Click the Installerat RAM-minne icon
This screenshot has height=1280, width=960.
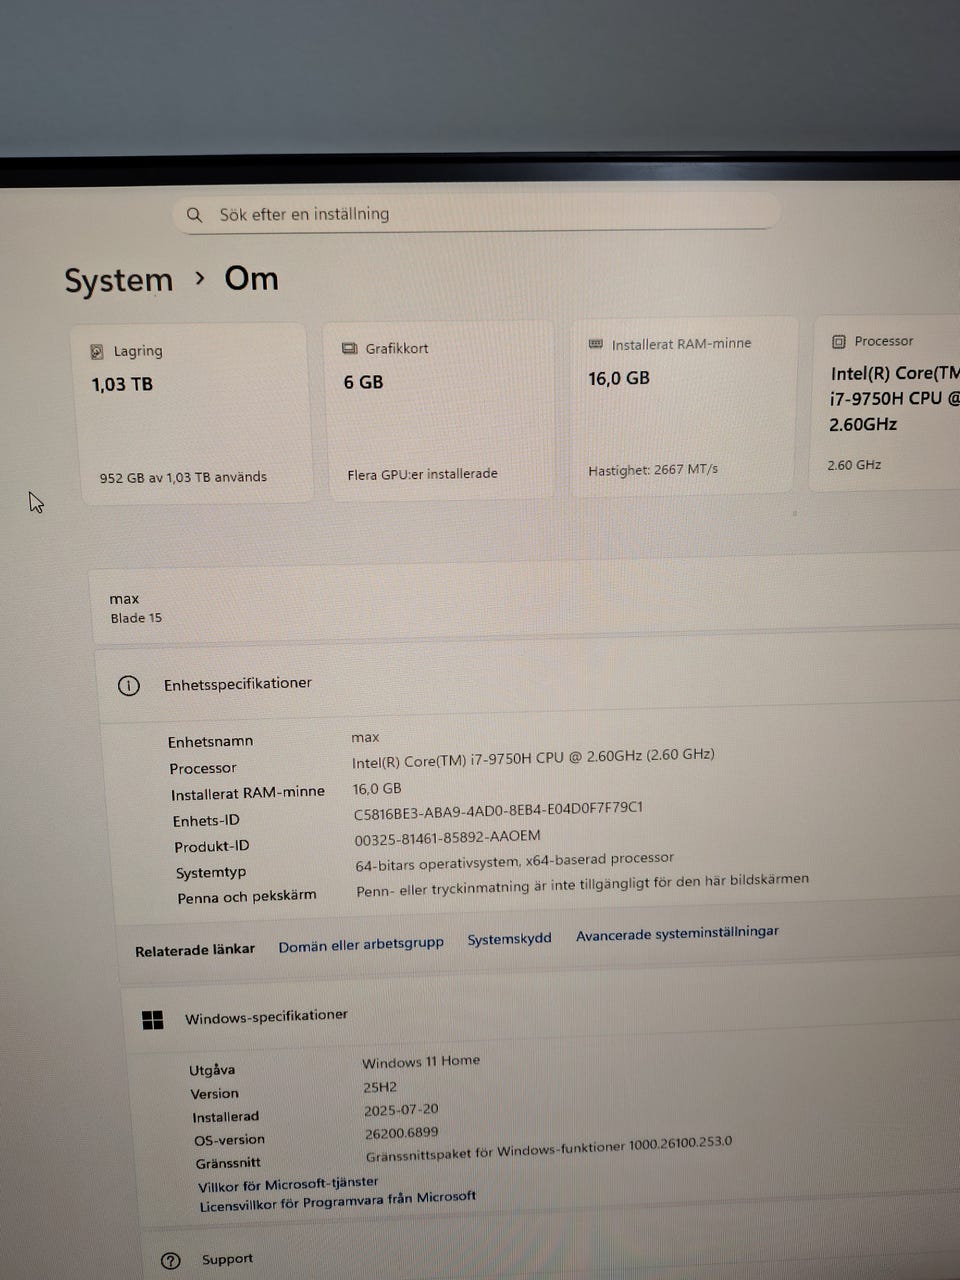596,343
